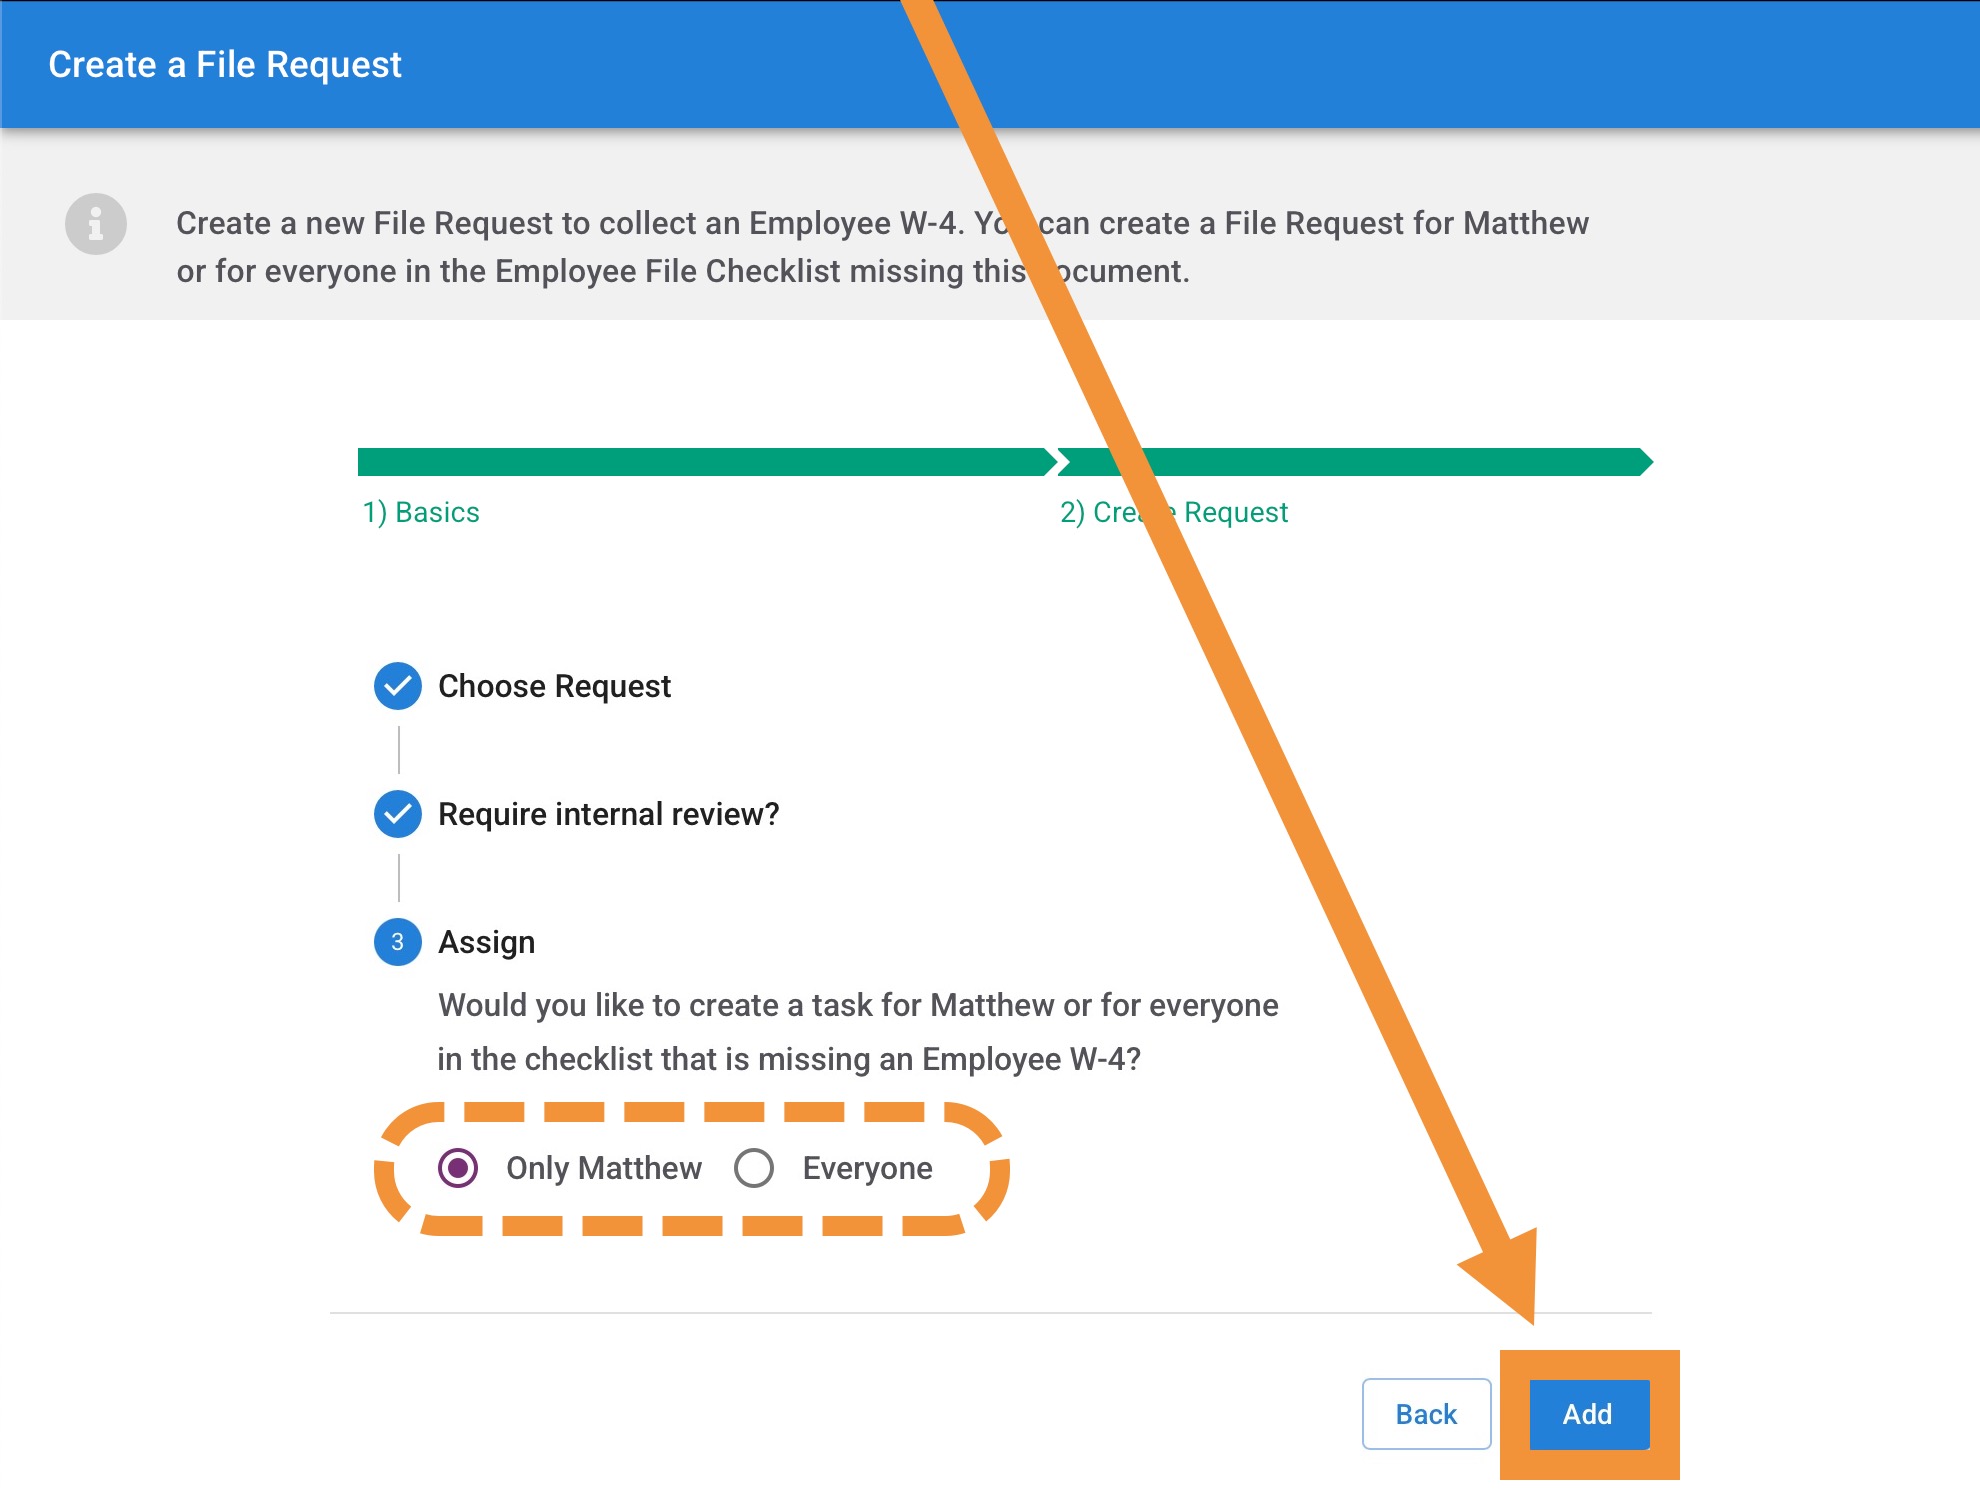Image resolution: width=1980 pixels, height=1492 pixels.
Task: Click the info icon in the banner
Action: coord(96,223)
